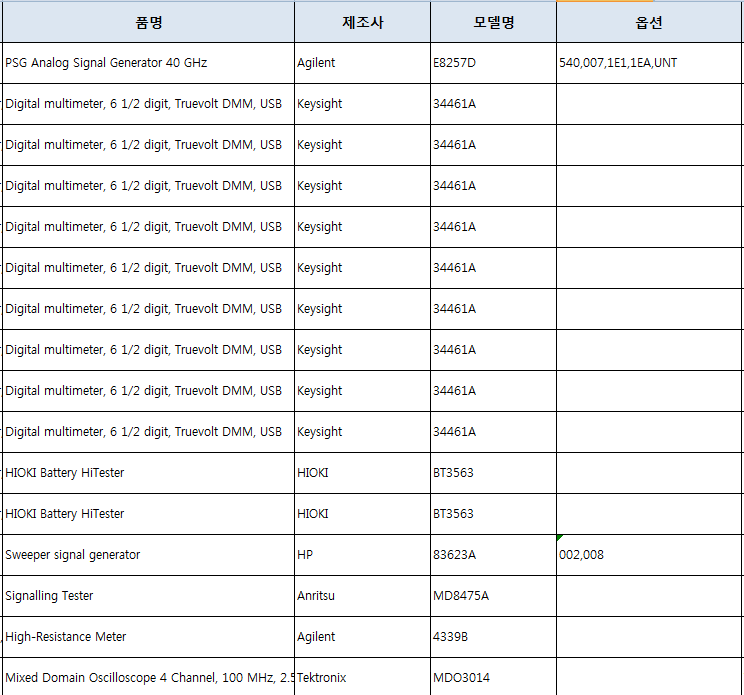Click the 모델명 header cell

493,22
